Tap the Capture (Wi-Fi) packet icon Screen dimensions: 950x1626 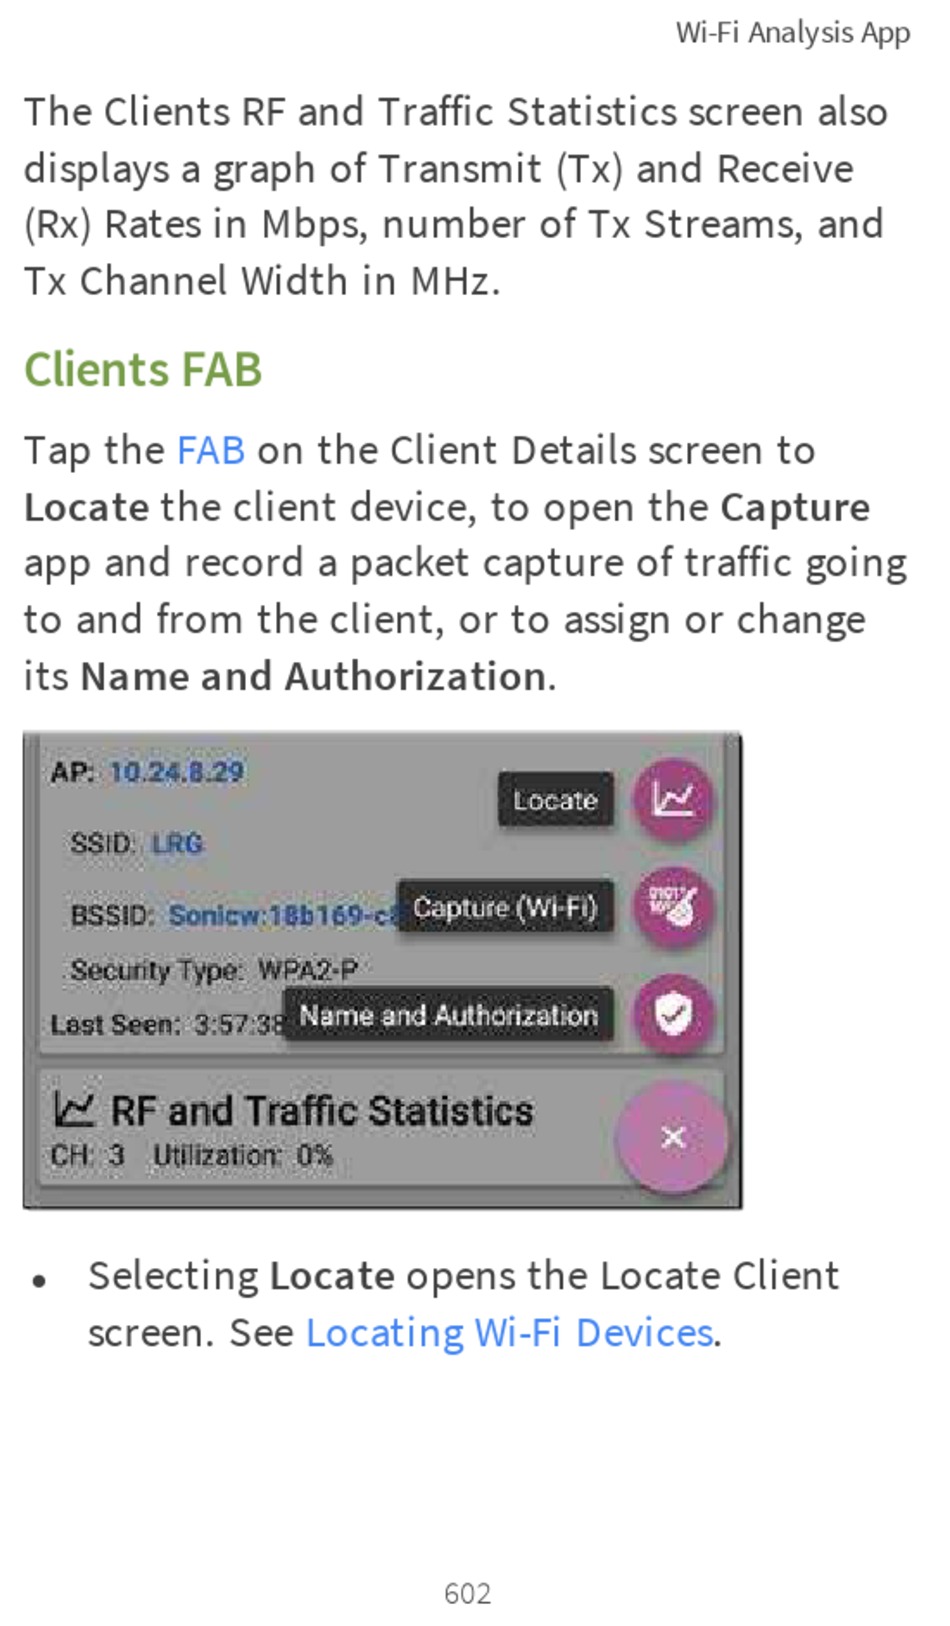[673, 907]
